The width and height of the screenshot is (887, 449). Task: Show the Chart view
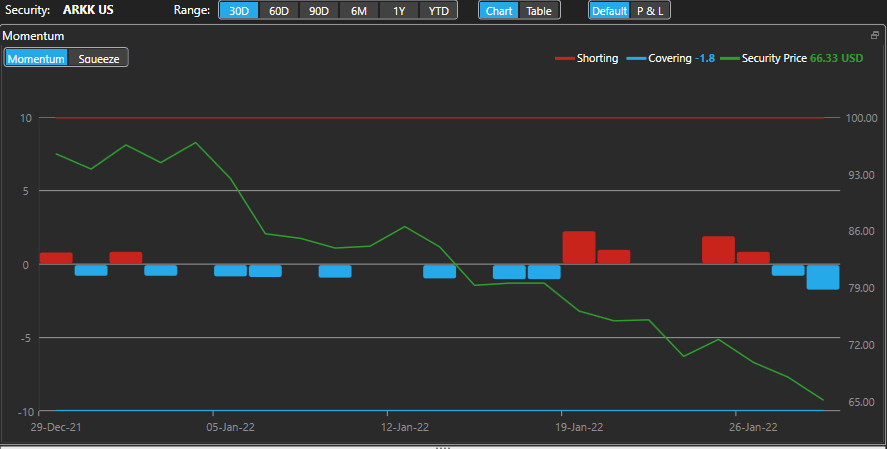tap(499, 11)
